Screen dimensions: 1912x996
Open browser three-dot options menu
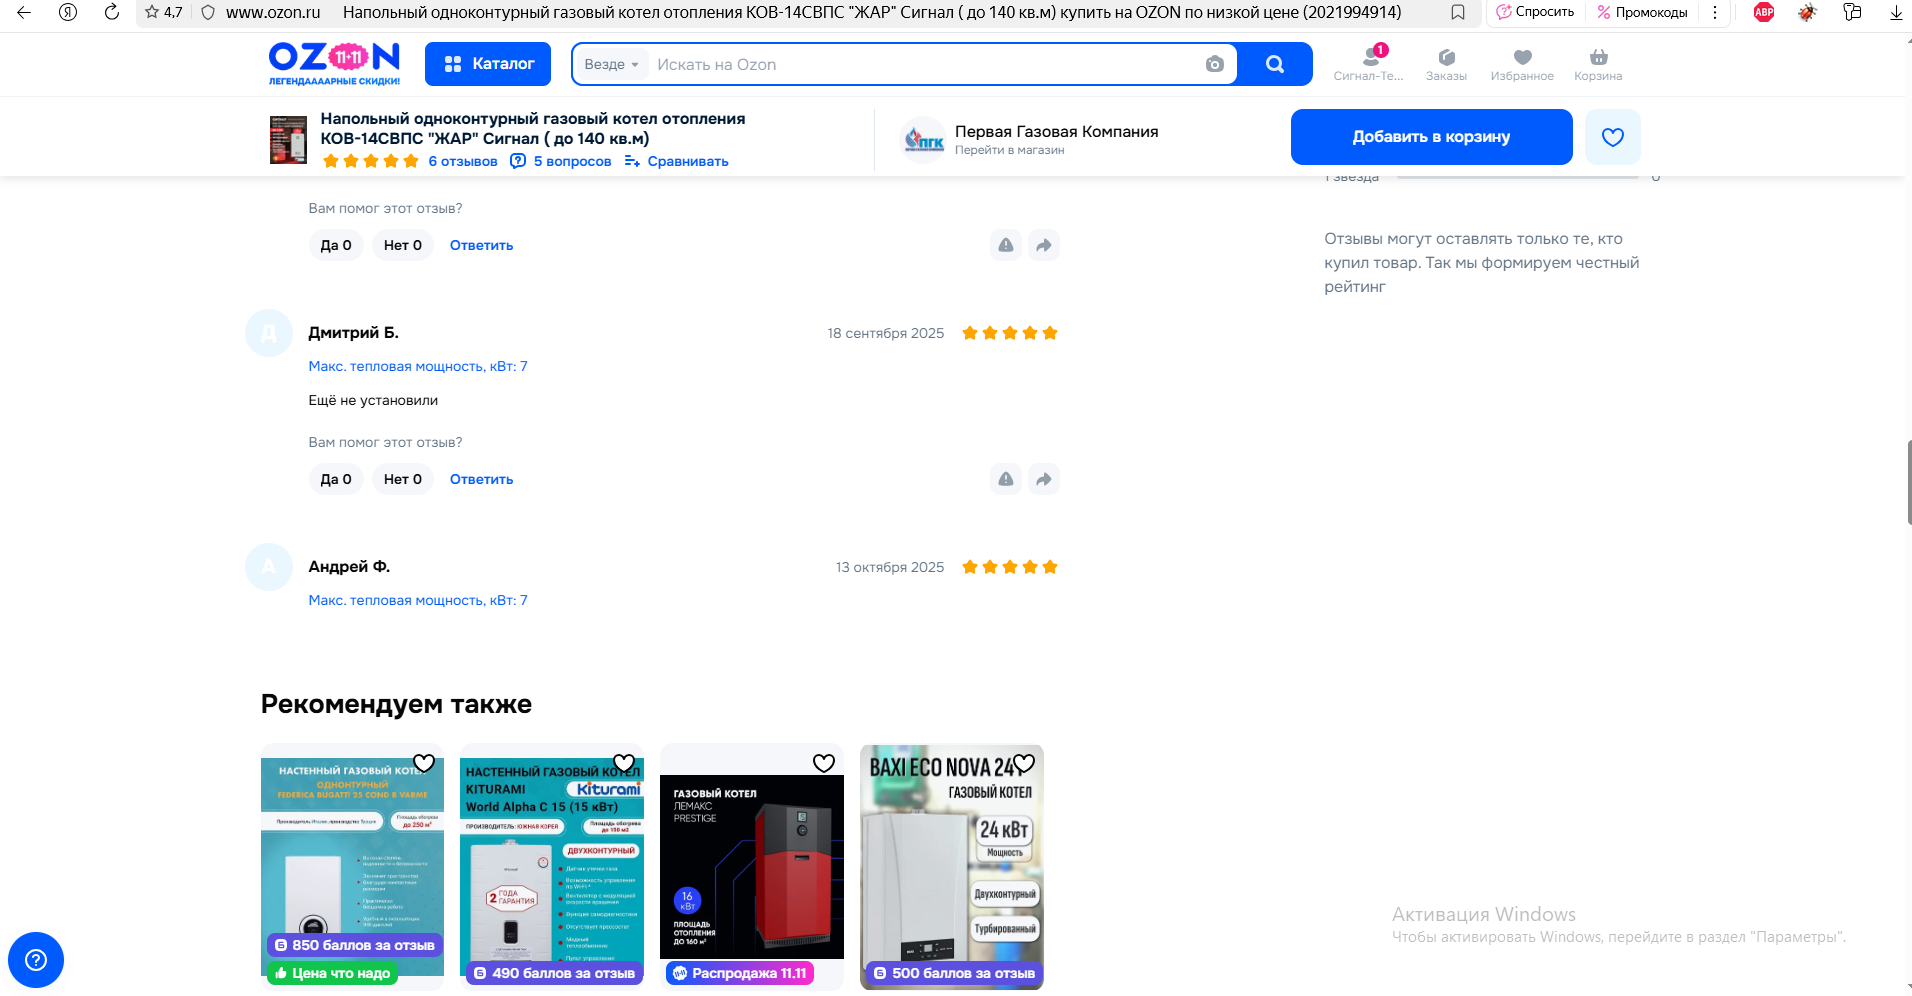[x=1715, y=12]
